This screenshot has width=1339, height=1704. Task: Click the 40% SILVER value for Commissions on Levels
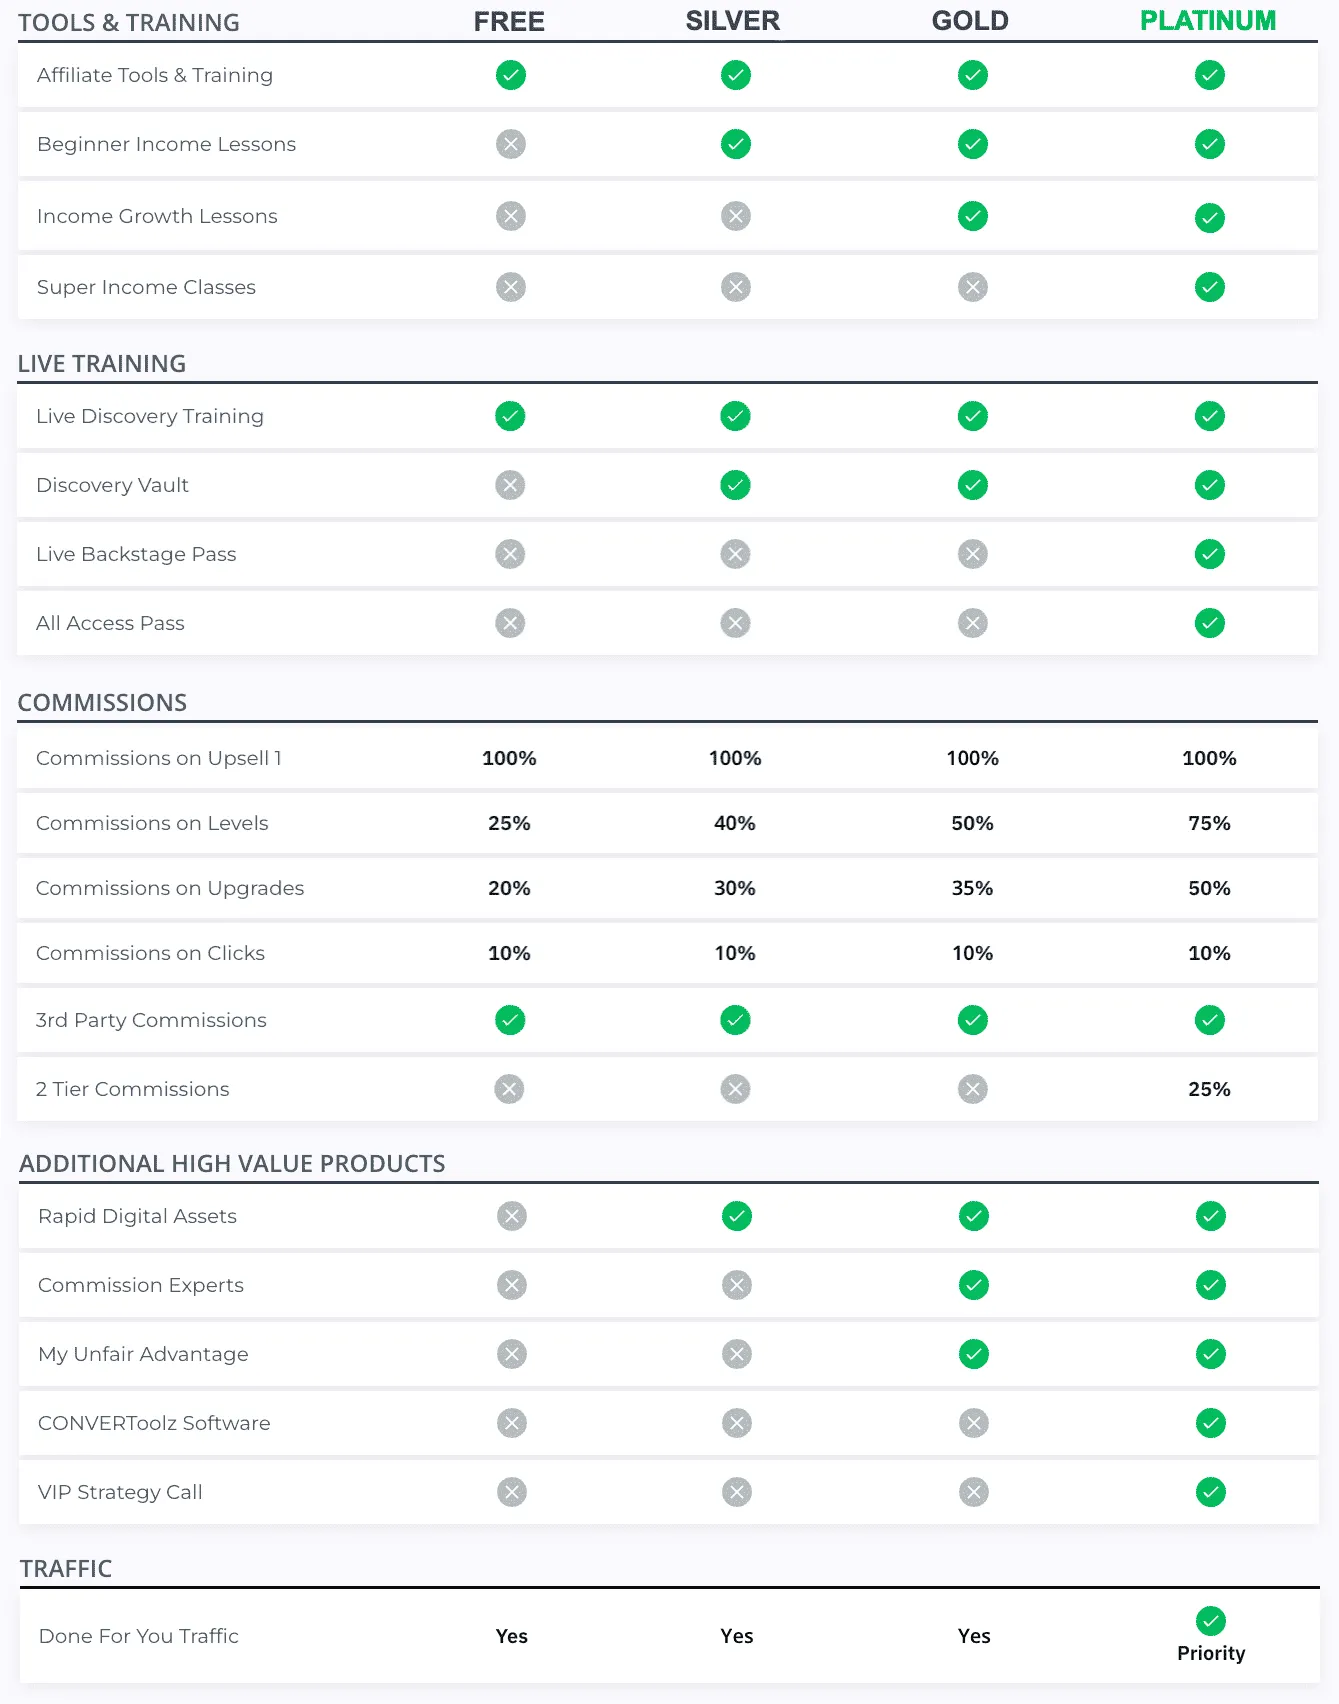pos(735,823)
